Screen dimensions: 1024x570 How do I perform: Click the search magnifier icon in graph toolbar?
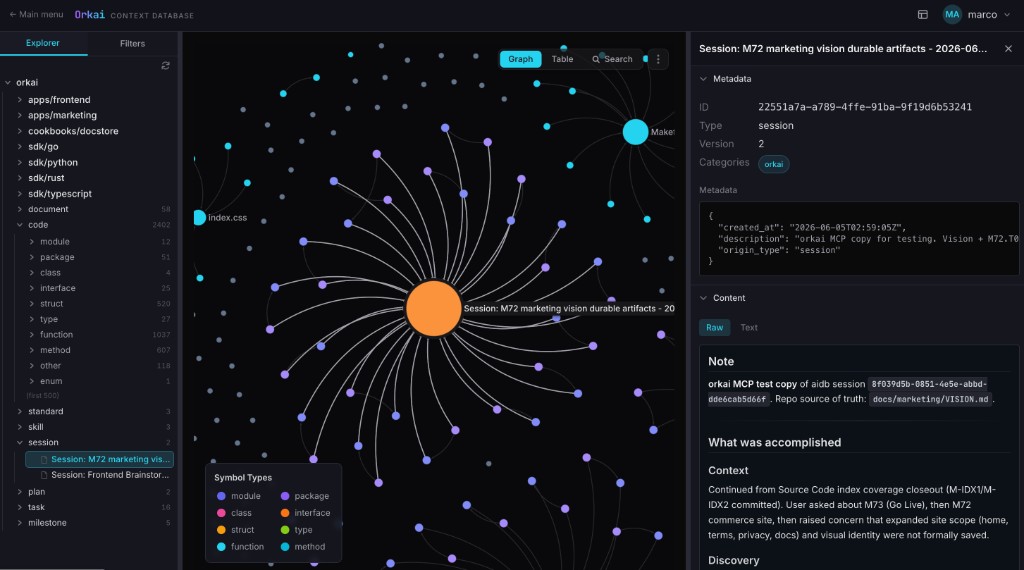(x=596, y=59)
